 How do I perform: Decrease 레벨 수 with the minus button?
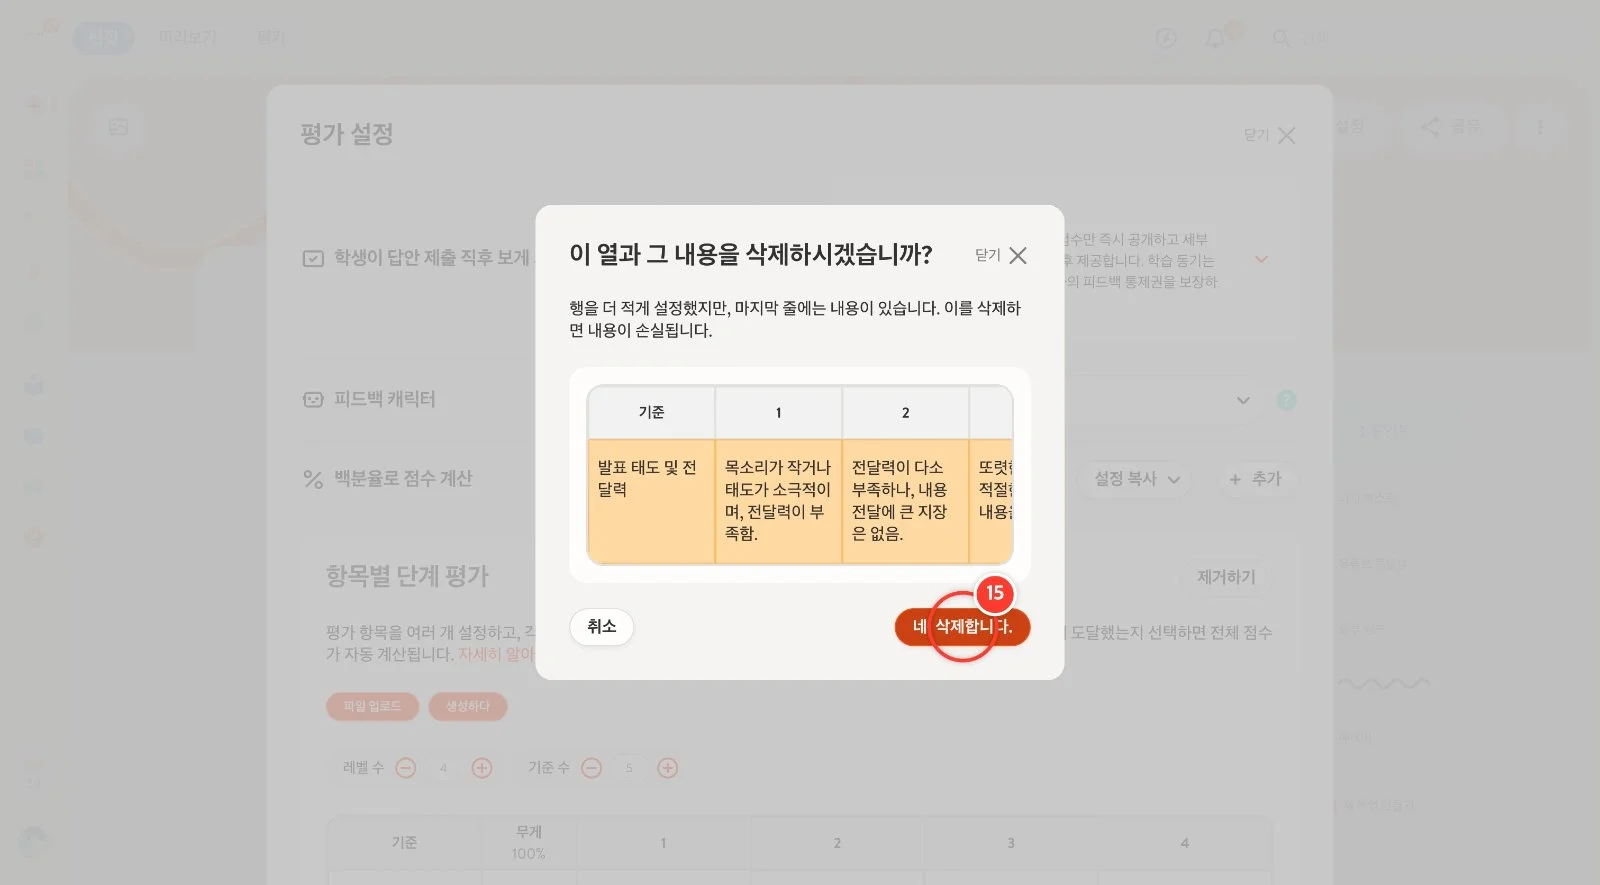[406, 768]
